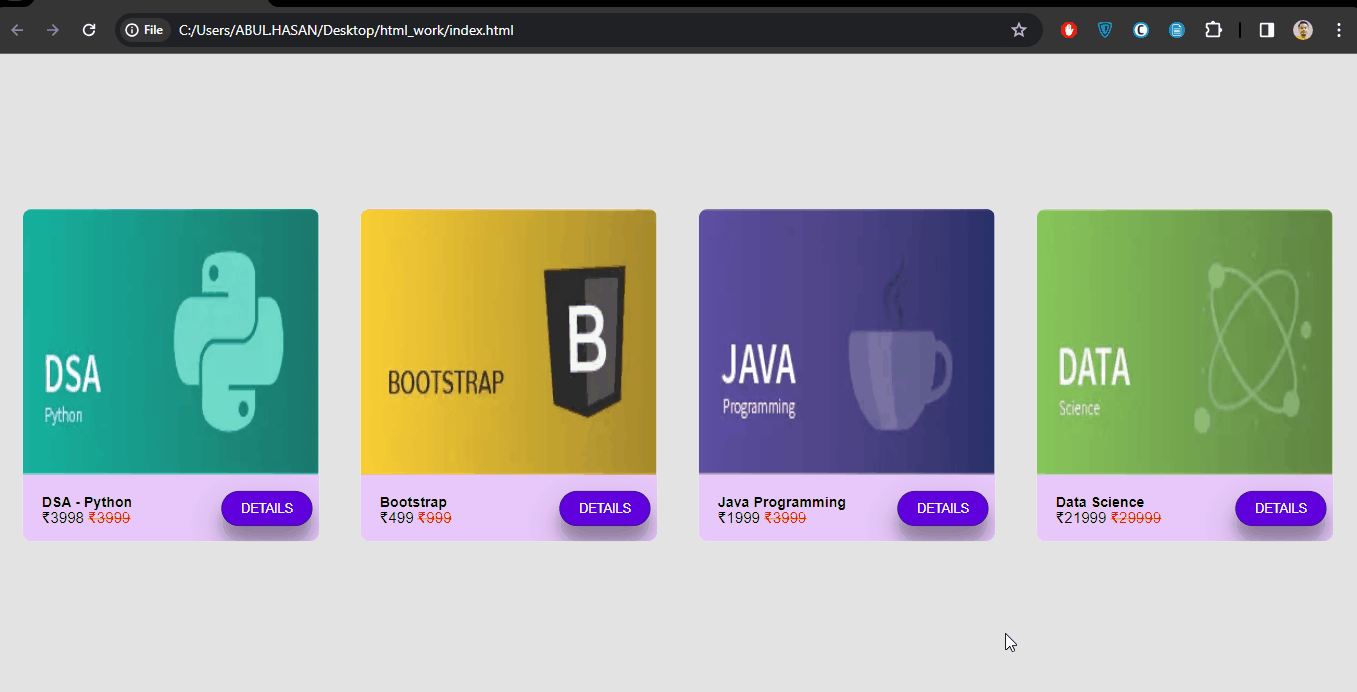The image size is (1357, 692).
Task: Click the 'Java Programming' course title
Action: point(782,502)
